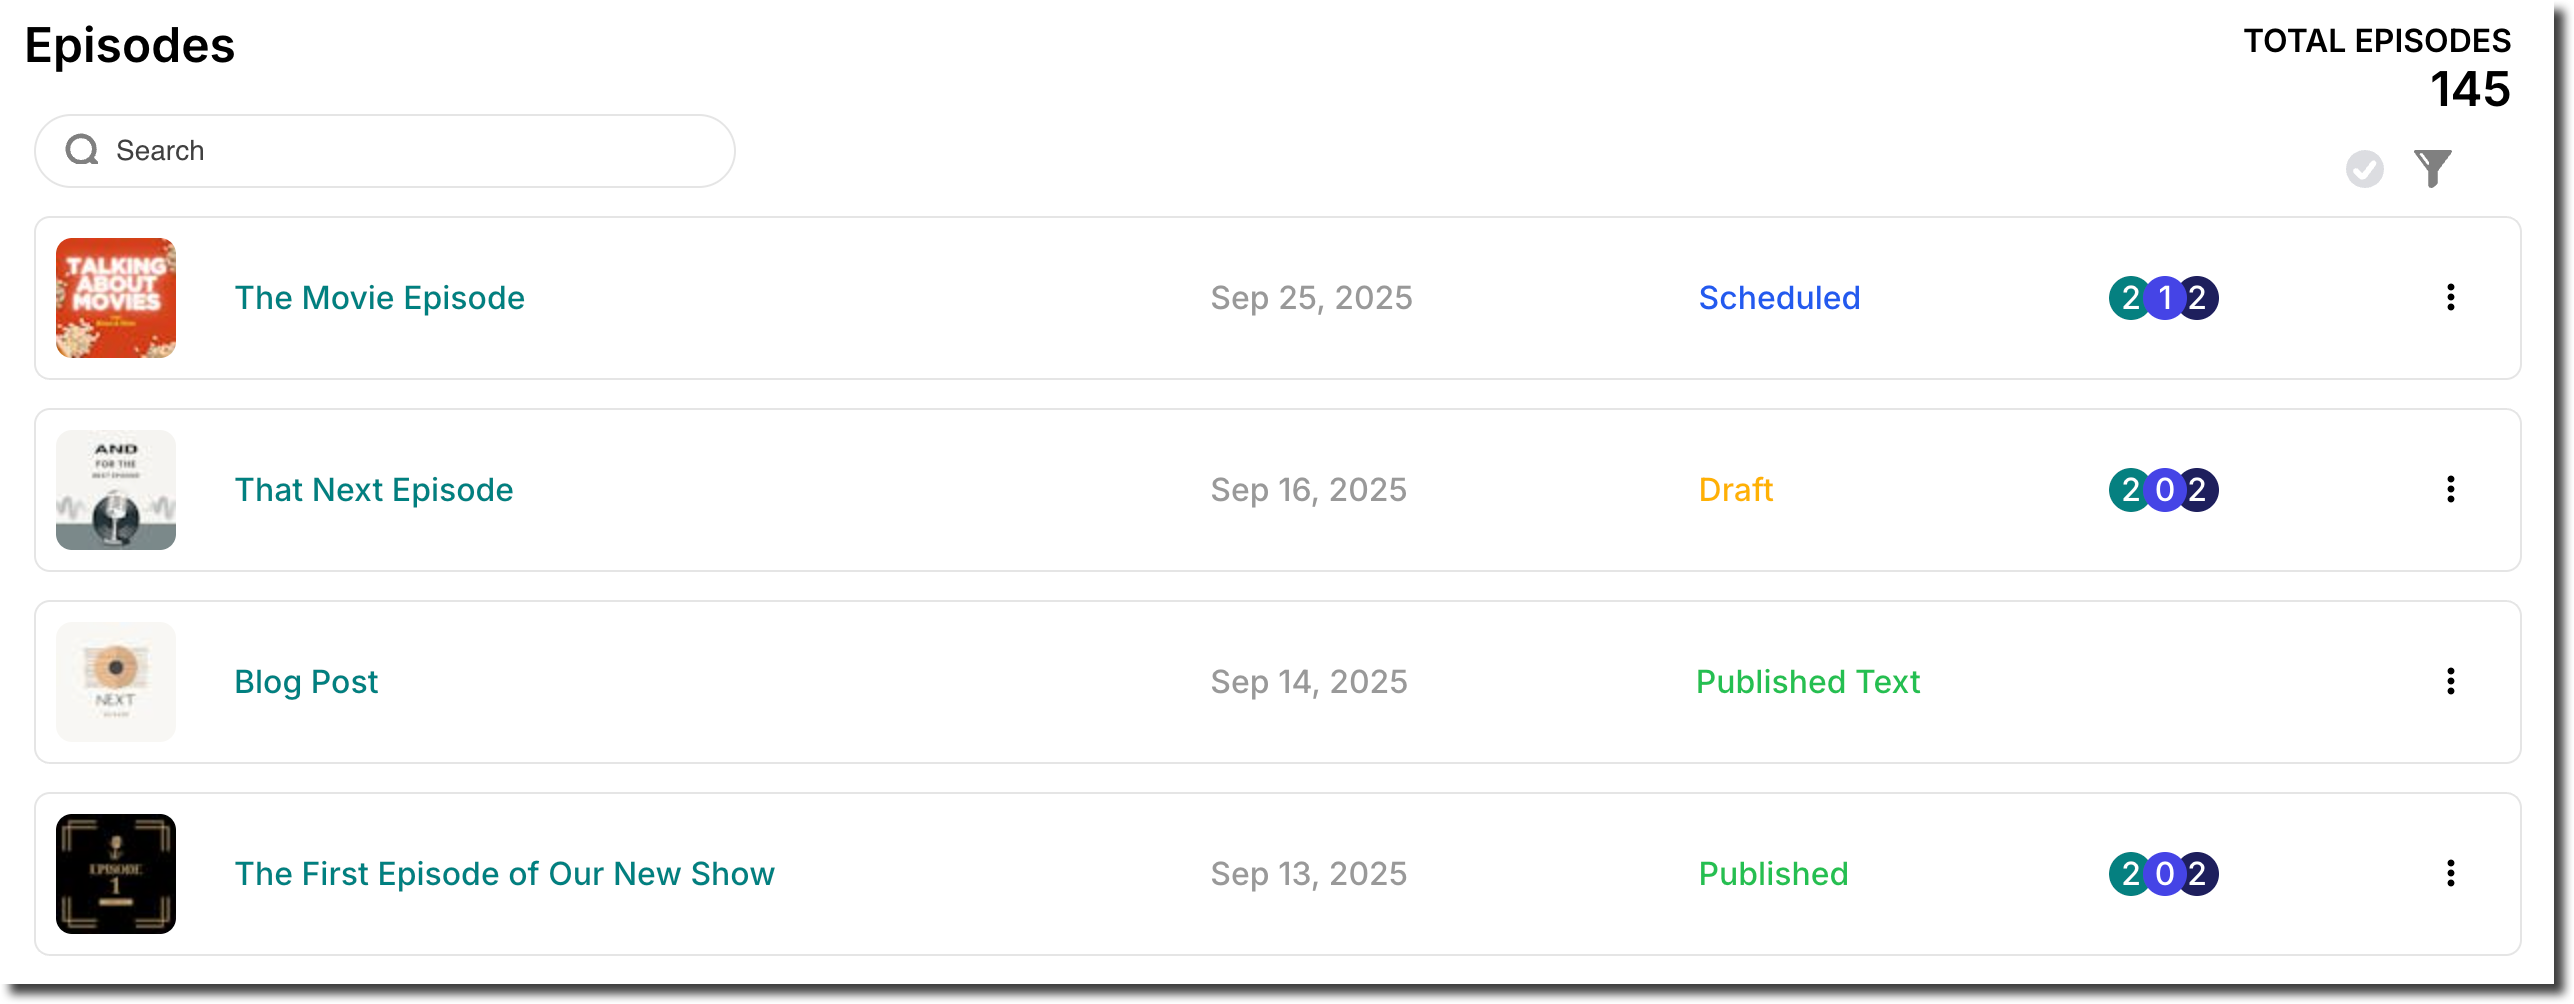2574x1004 pixels.
Task: Click blue 0 badge on That Next Episode
Action: (2165, 490)
